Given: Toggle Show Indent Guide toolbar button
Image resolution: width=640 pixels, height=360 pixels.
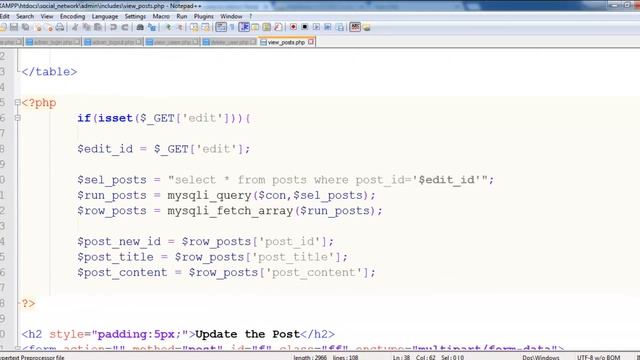Looking at the screenshot, I should pyautogui.click(x=244, y=27).
